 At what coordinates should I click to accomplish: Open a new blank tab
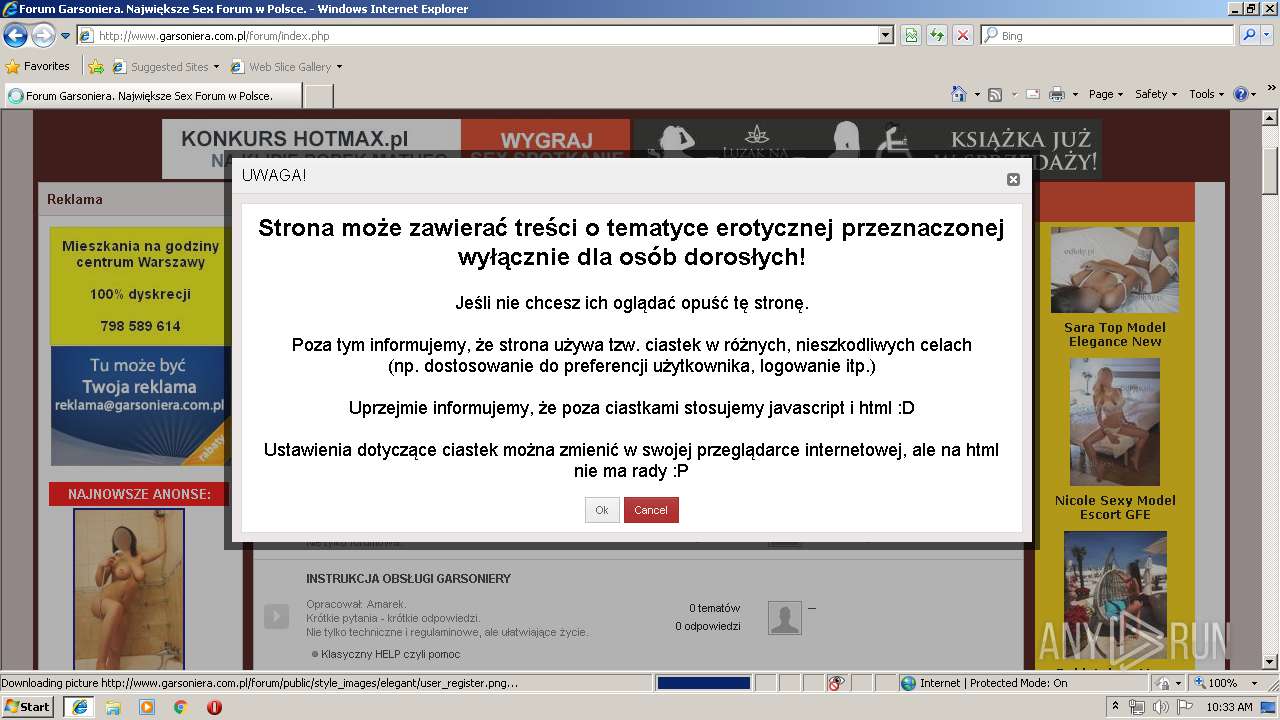(318, 96)
